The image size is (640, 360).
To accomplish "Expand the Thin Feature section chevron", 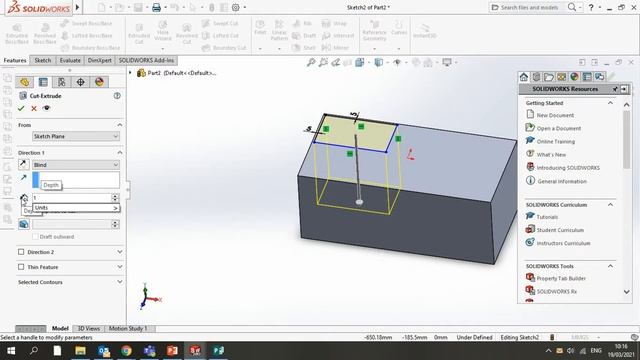I will pos(120,267).
